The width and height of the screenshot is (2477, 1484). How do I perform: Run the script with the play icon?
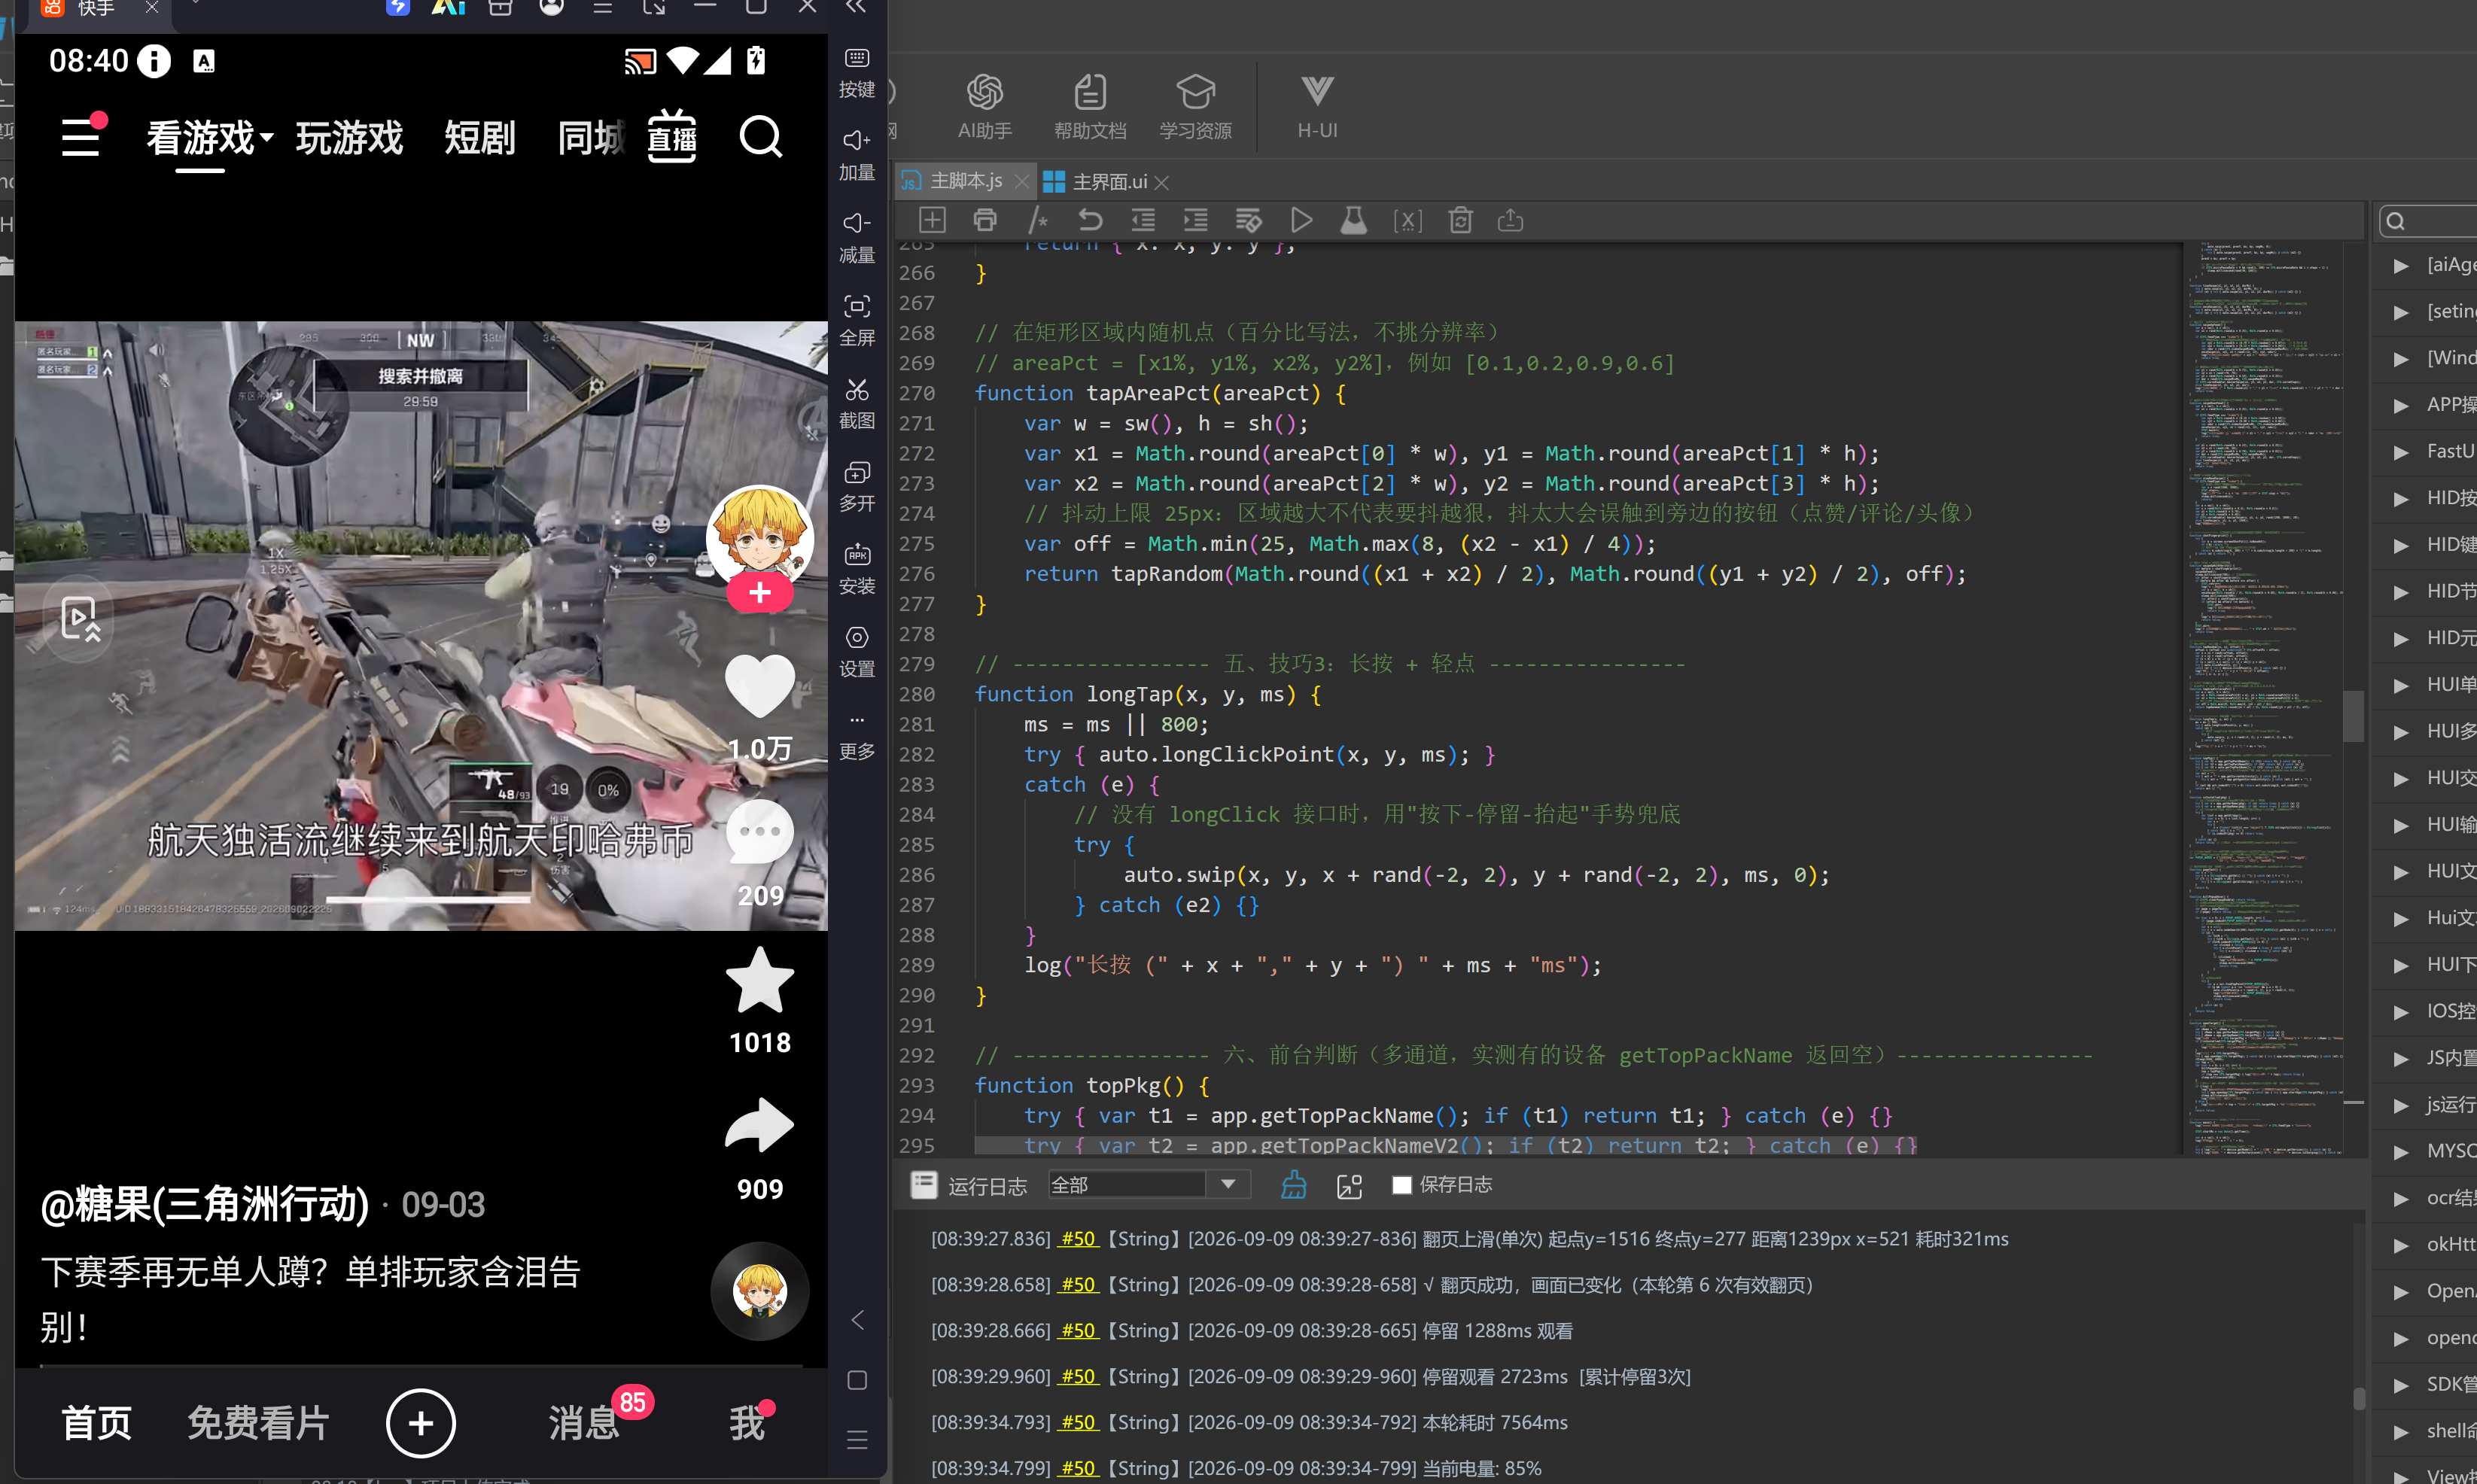[1301, 220]
